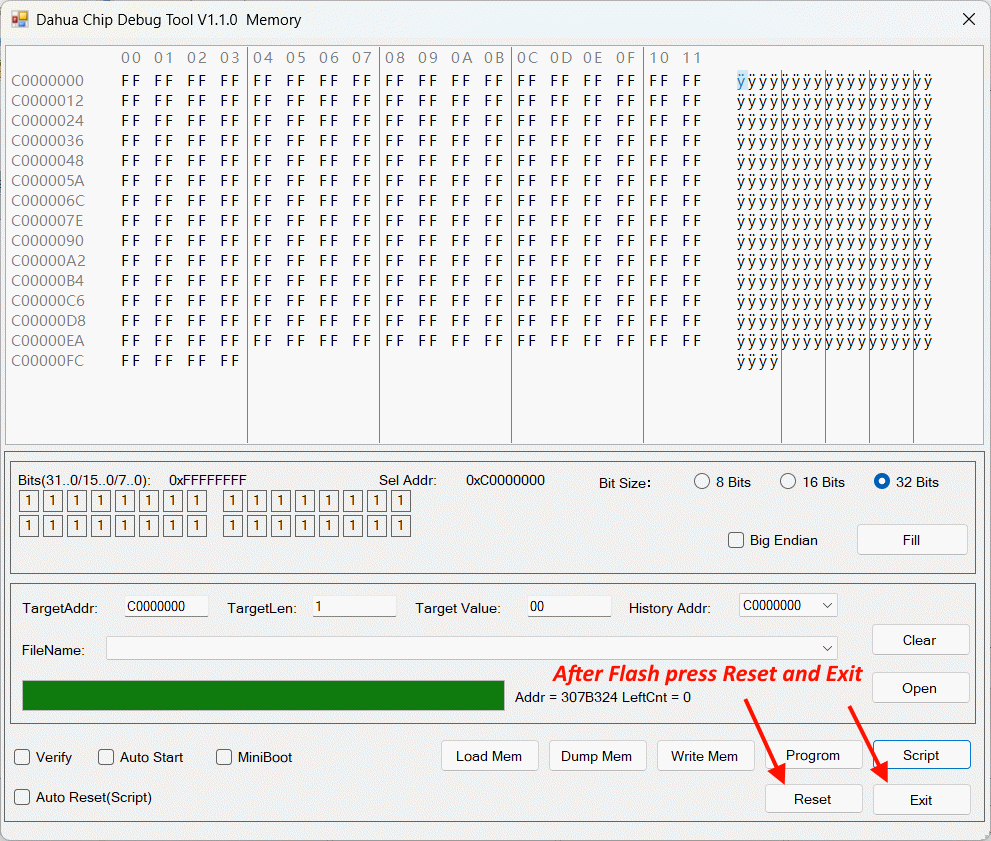Click the green progress bar
This screenshot has height=841, width=991.
pos(263,695)
